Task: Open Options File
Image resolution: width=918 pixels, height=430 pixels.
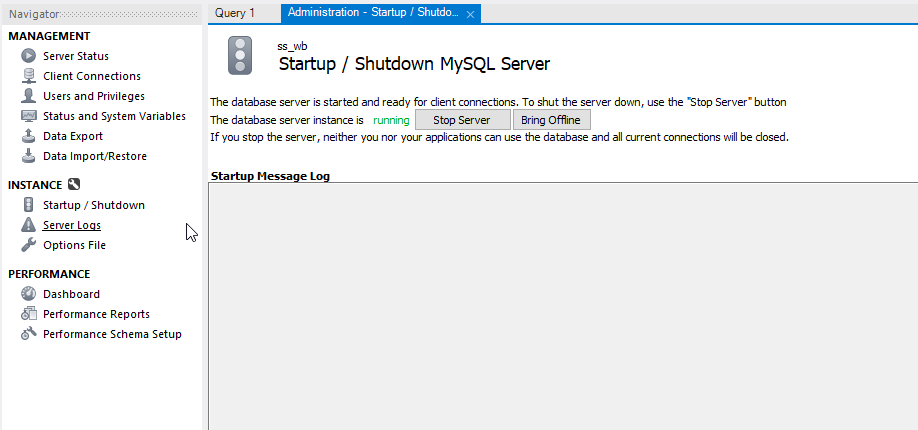Action: point(74,245)
